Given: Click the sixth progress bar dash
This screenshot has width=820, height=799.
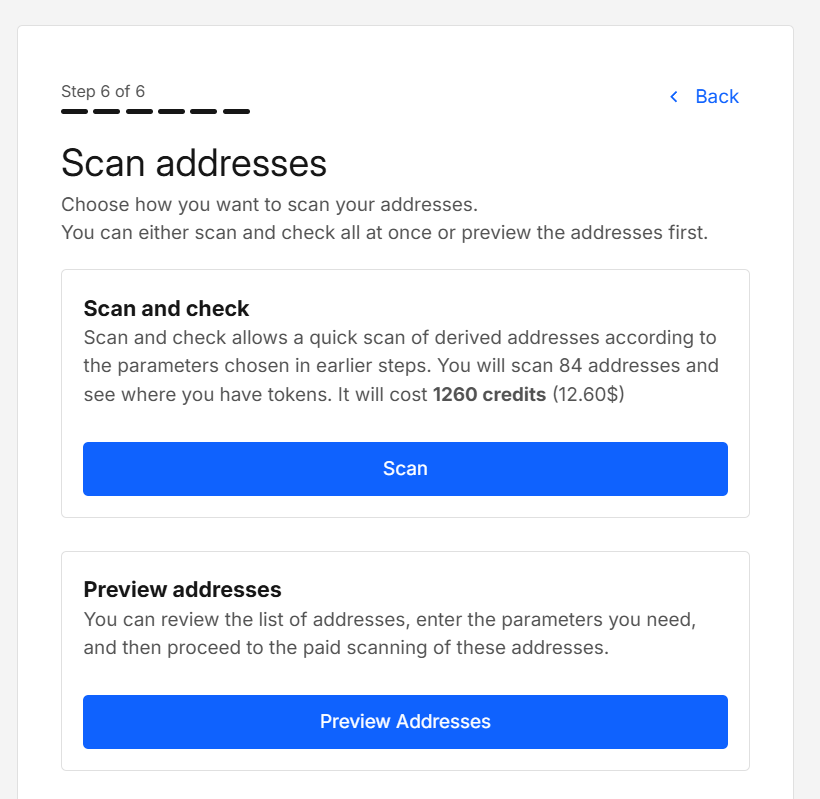Looking at the screenshot, I should point(235,110).
